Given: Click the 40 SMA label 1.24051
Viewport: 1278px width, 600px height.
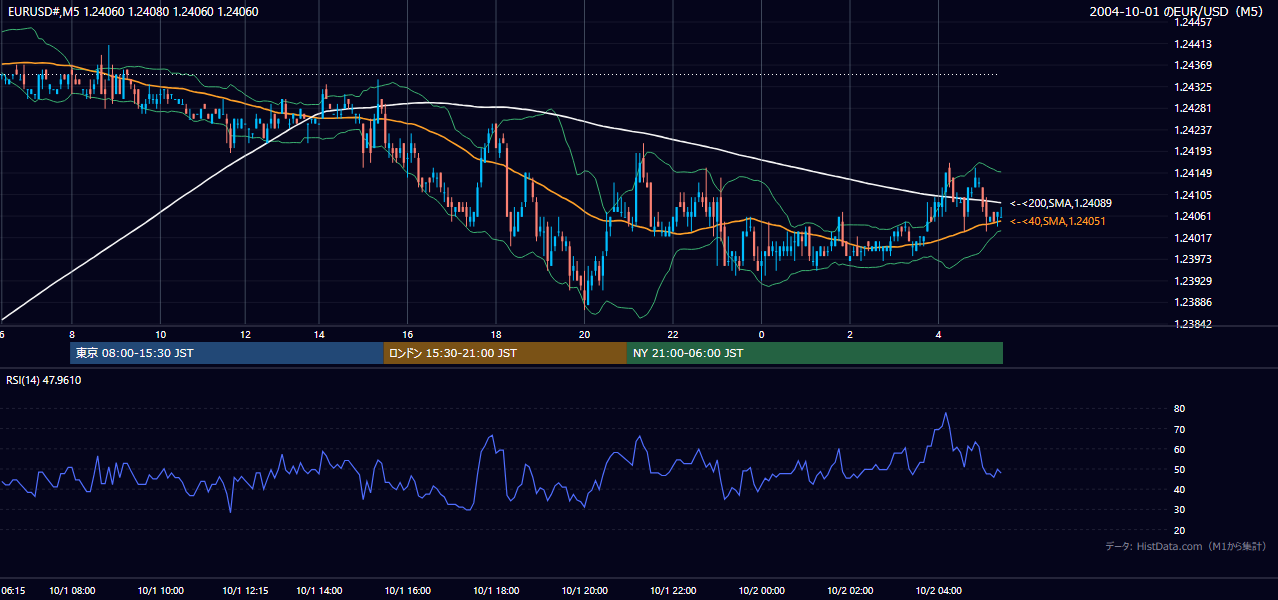Looking at the screenshot, I should click(x=1058, y=221).
